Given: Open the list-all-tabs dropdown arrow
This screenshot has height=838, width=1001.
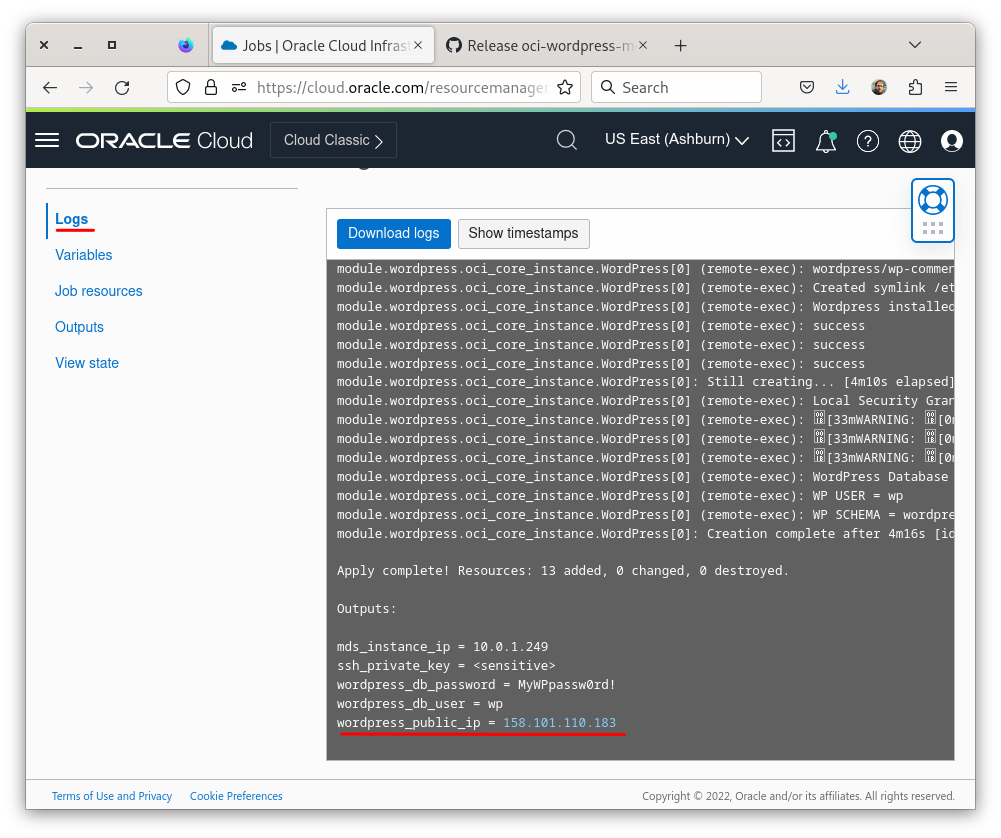Looking at the screenshot, I should [x=915, y=44].
